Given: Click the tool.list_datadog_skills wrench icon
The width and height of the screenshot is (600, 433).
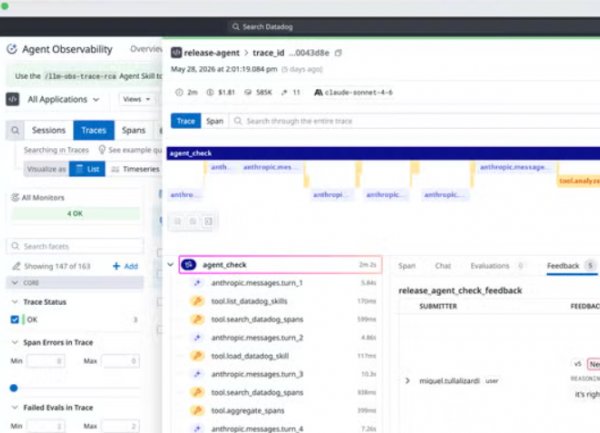Looking at the screenshot, I should coord(197,301).
